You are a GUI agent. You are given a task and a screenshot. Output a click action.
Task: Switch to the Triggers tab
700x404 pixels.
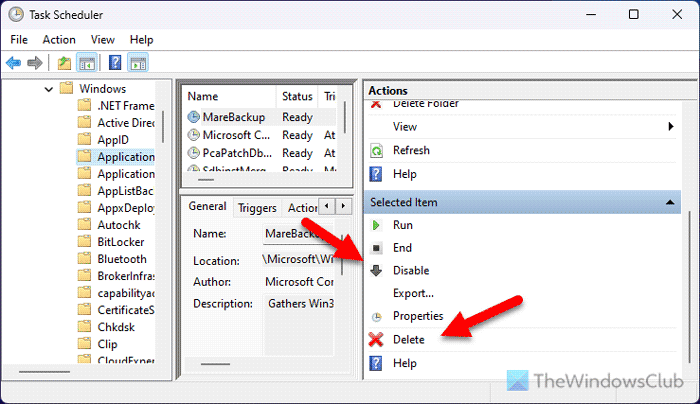pyautogui.click(x=257, y=208)
